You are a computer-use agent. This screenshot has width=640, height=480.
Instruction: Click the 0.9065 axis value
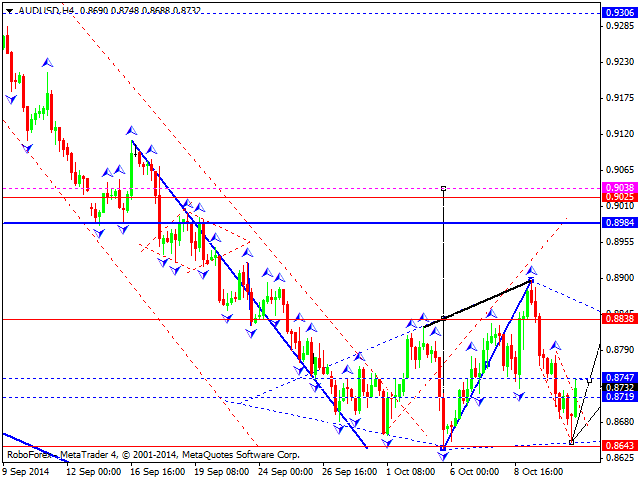pos(620,170)
